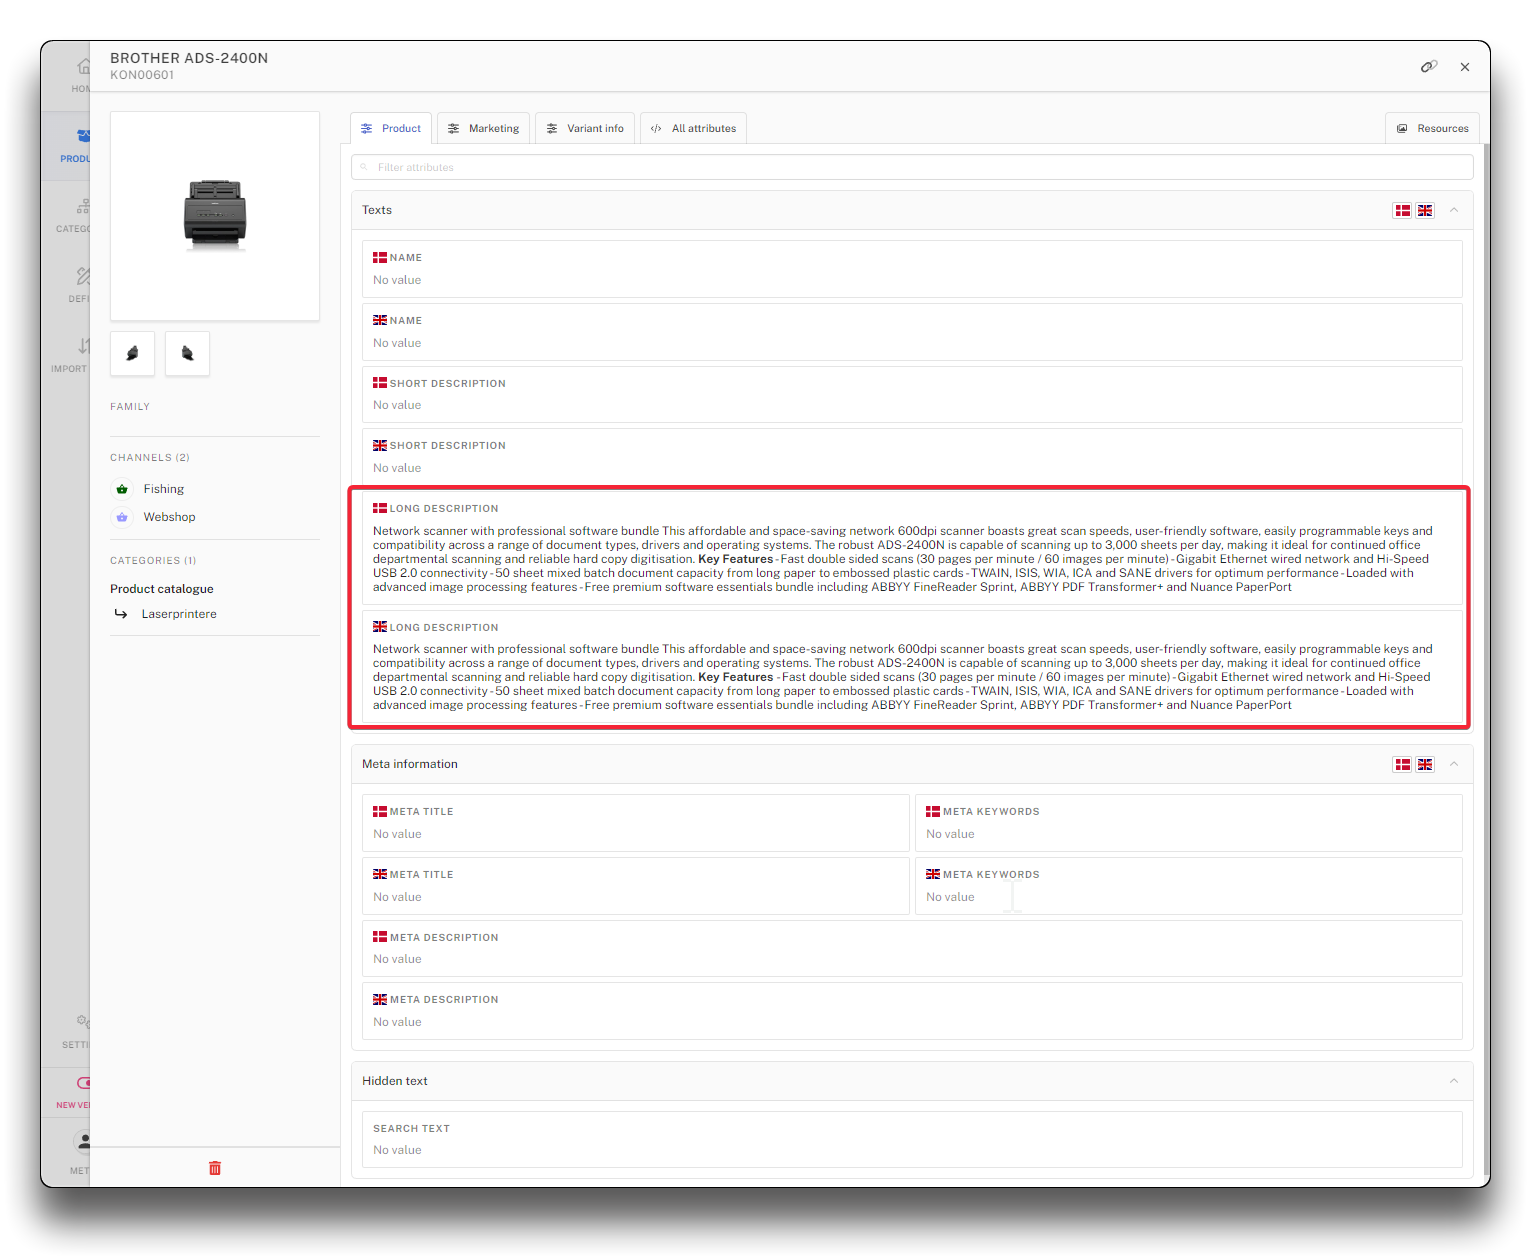Collapse the Meta information section
Viewport: 1531px width, 1260px height.
coord(1454,764)
